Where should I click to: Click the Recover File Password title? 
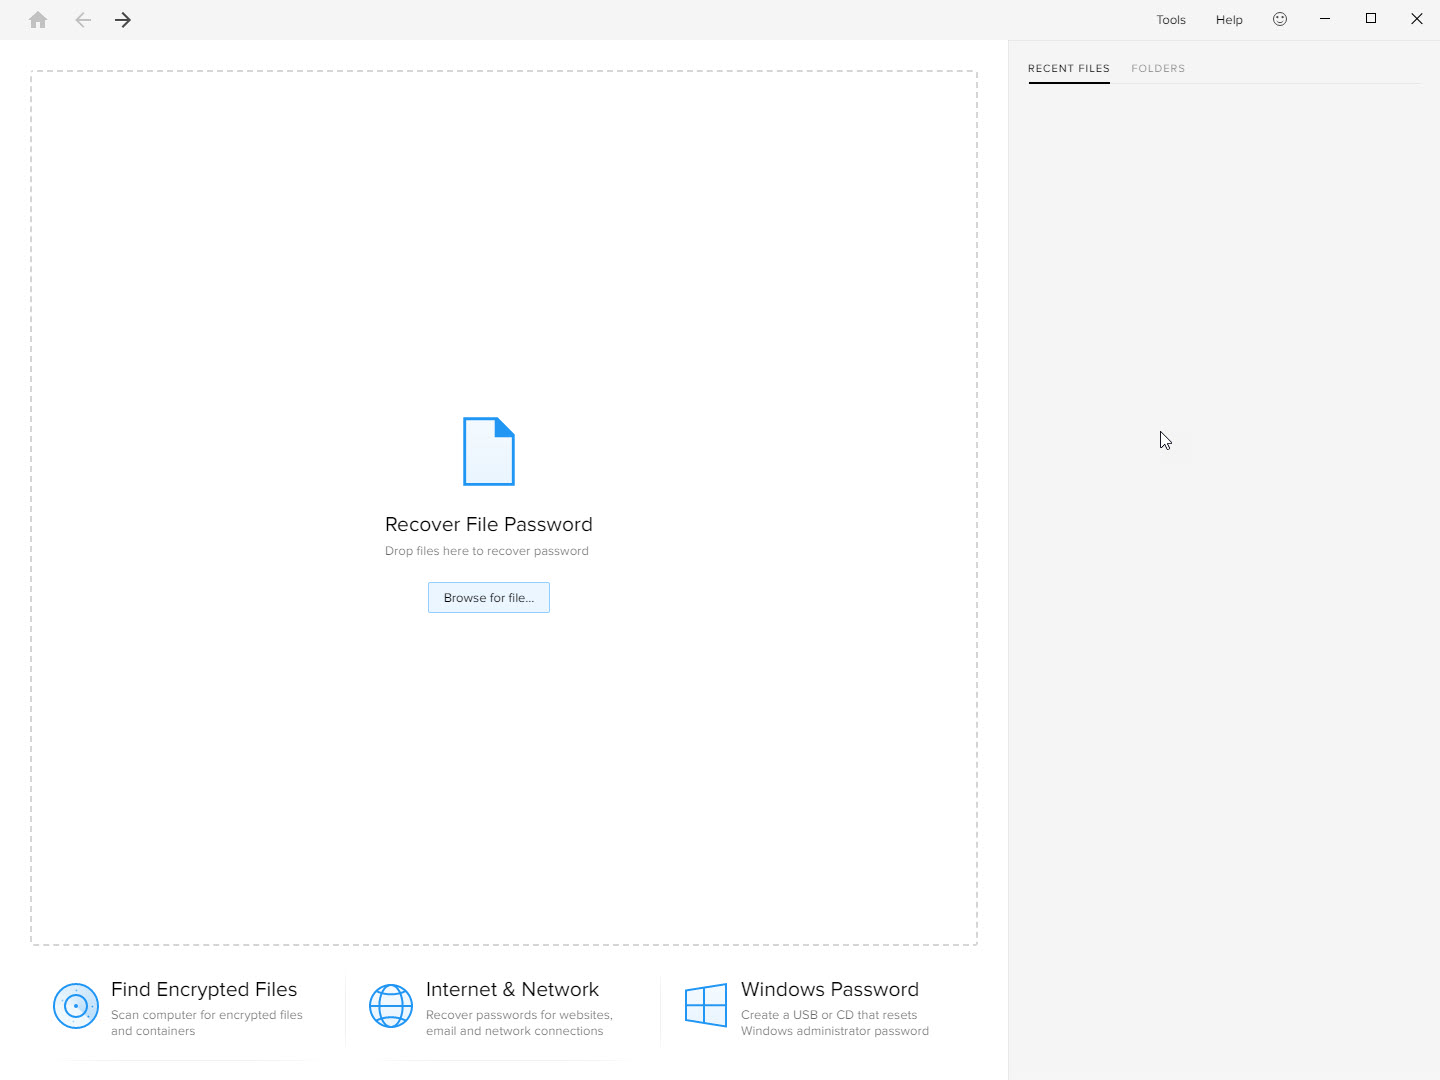pos(489,524)
